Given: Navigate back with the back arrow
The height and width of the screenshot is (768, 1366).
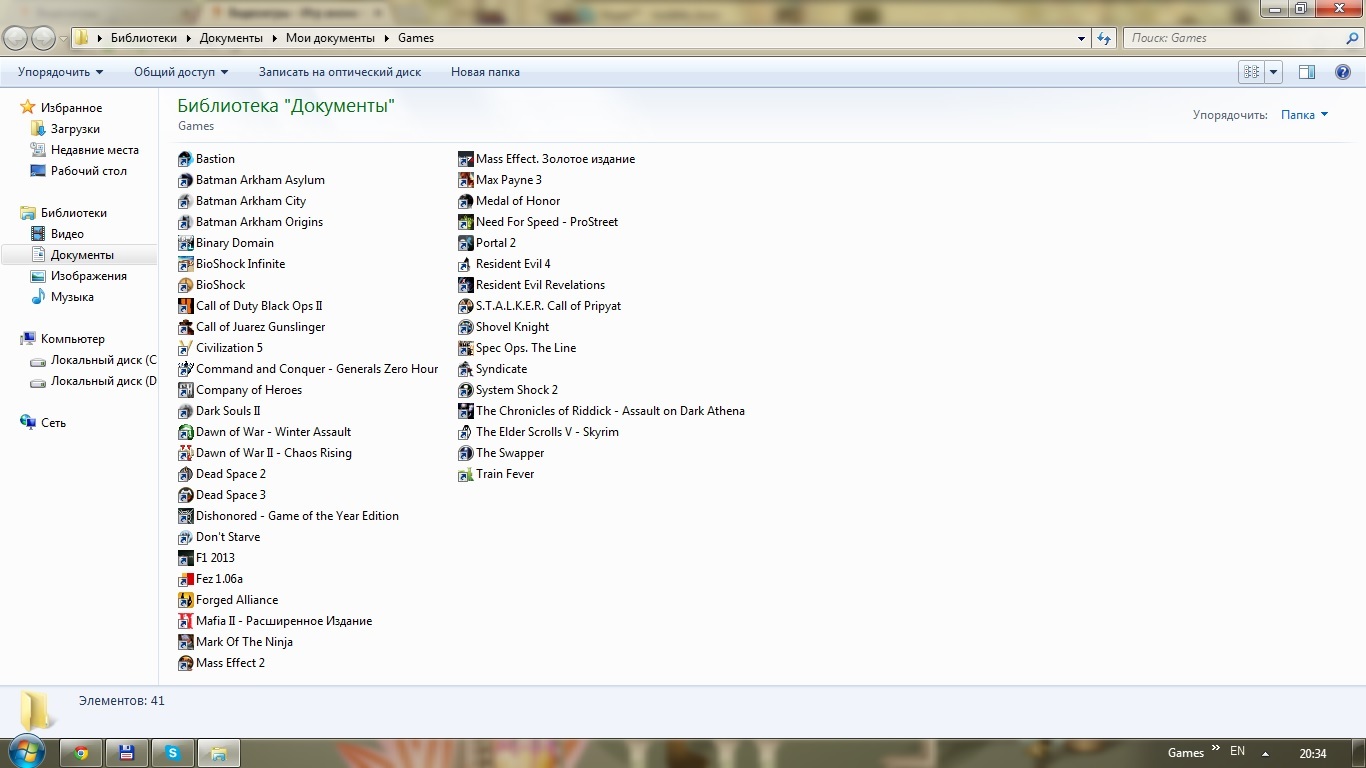Looking at the screenshot, I should pyautogui.click(x=16, y=38).
